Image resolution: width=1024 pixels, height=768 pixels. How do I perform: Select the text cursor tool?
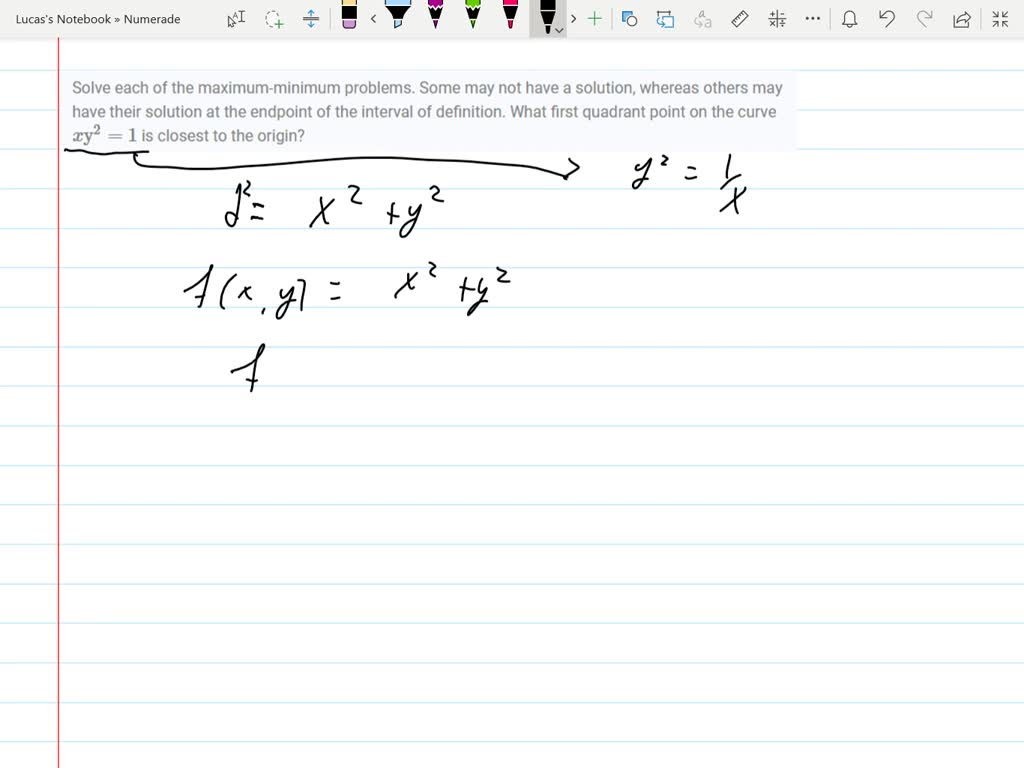point(237,17)
